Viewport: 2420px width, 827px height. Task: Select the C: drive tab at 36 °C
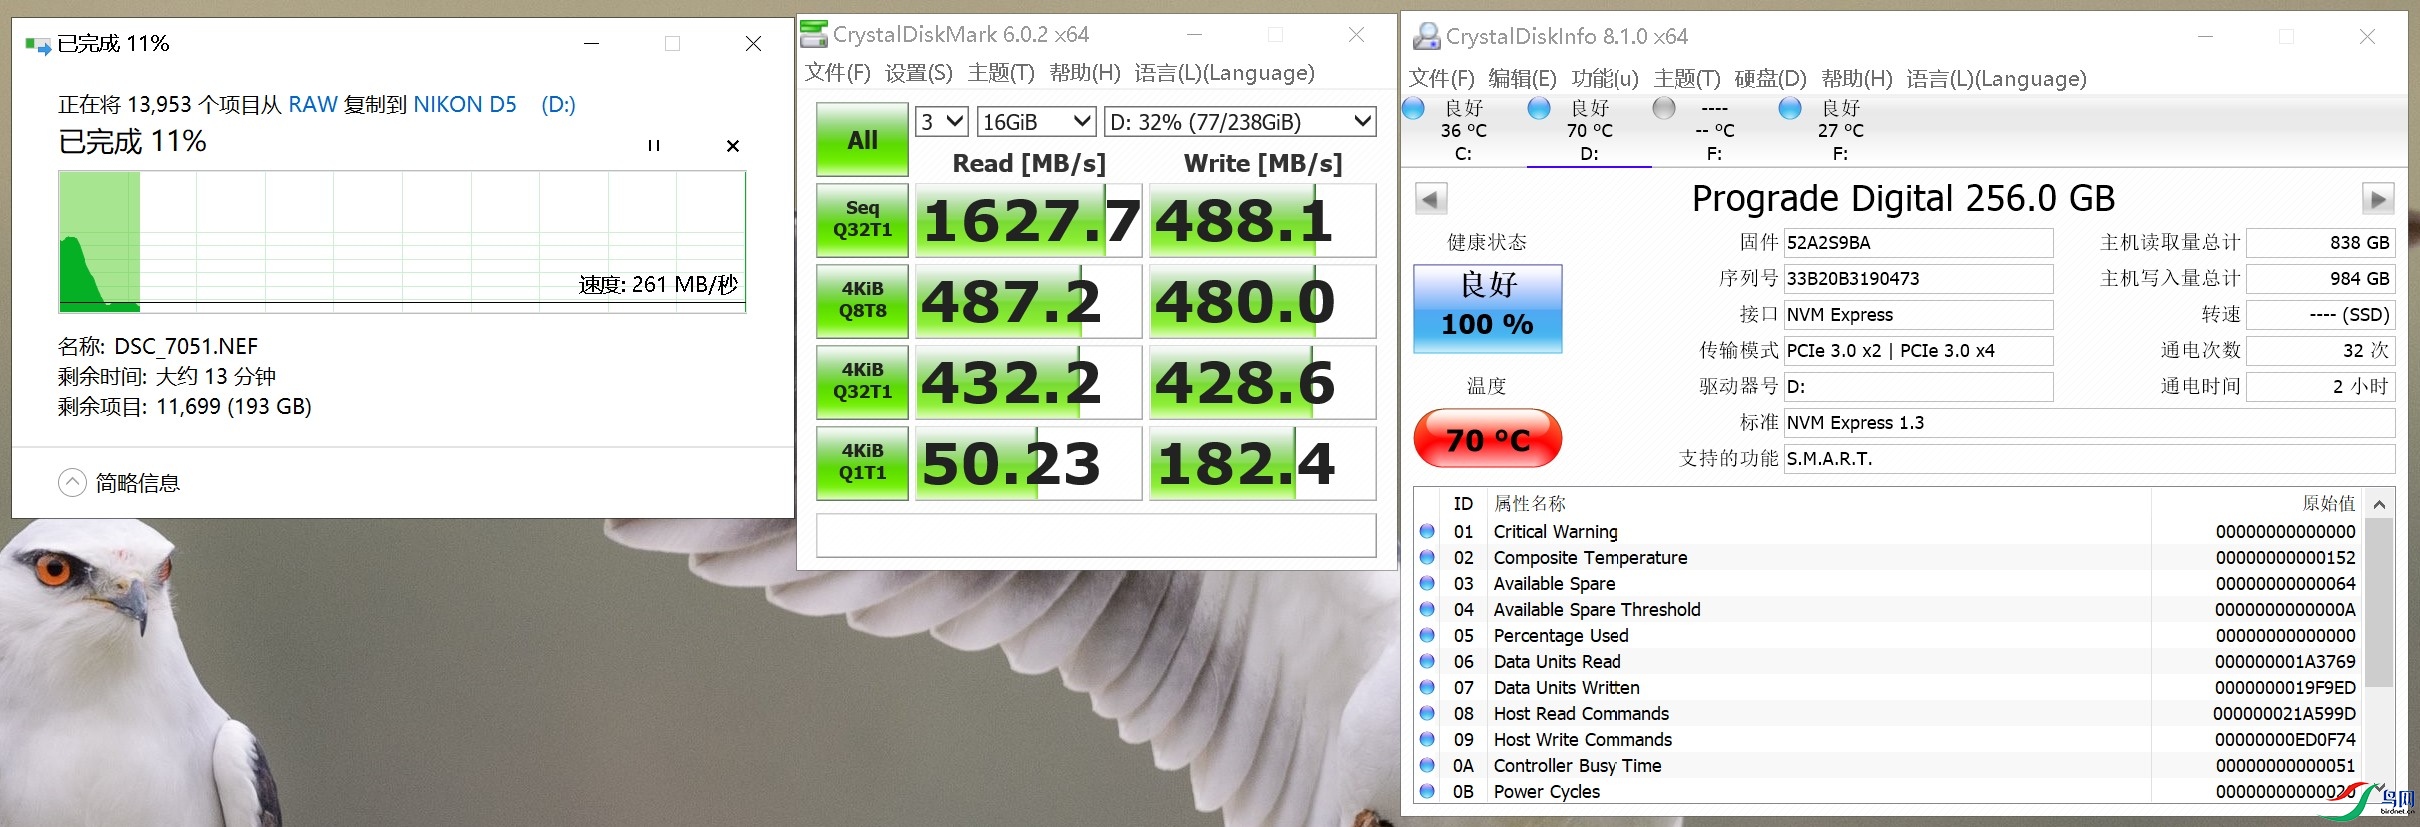(1463, 130)
